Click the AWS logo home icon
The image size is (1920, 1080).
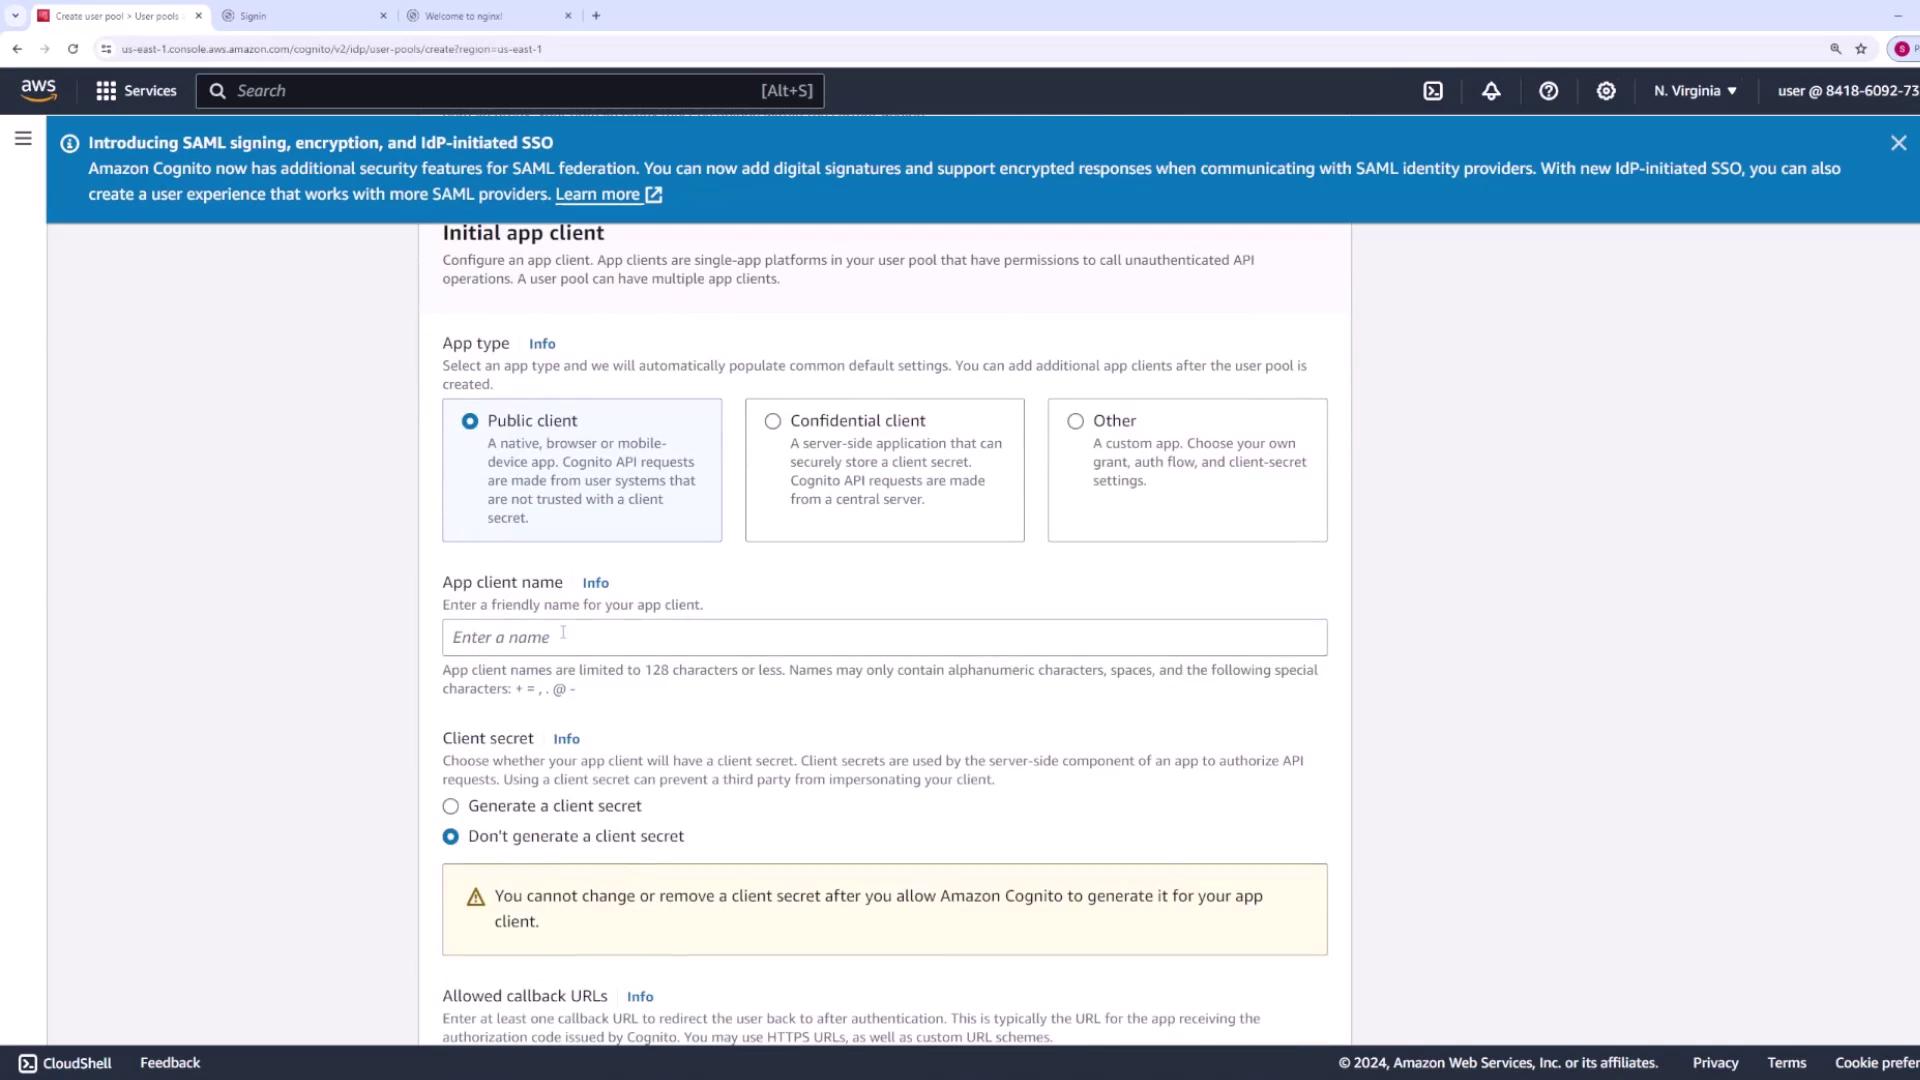pos(39,90)
